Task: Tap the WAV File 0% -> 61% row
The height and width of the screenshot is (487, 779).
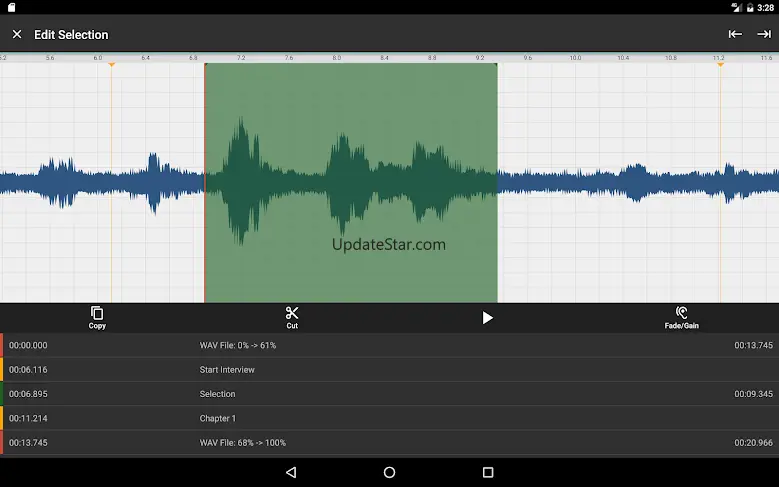Action: click(389, 345)
